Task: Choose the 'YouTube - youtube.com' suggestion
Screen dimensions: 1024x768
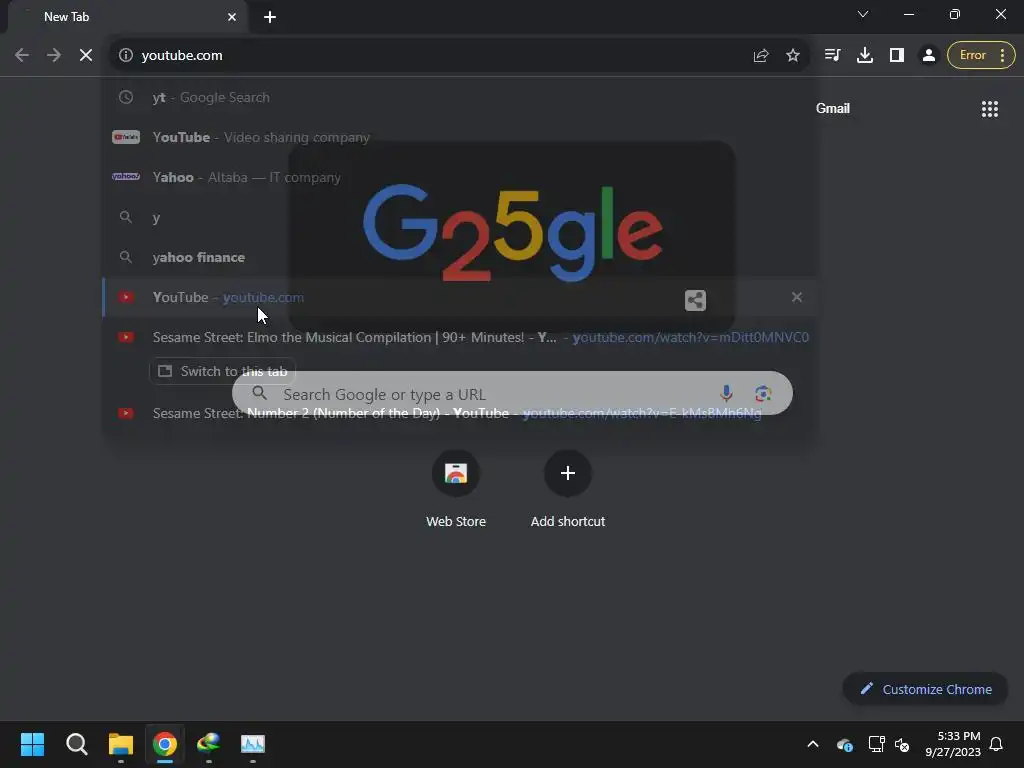Action: (x=459, y=297)
